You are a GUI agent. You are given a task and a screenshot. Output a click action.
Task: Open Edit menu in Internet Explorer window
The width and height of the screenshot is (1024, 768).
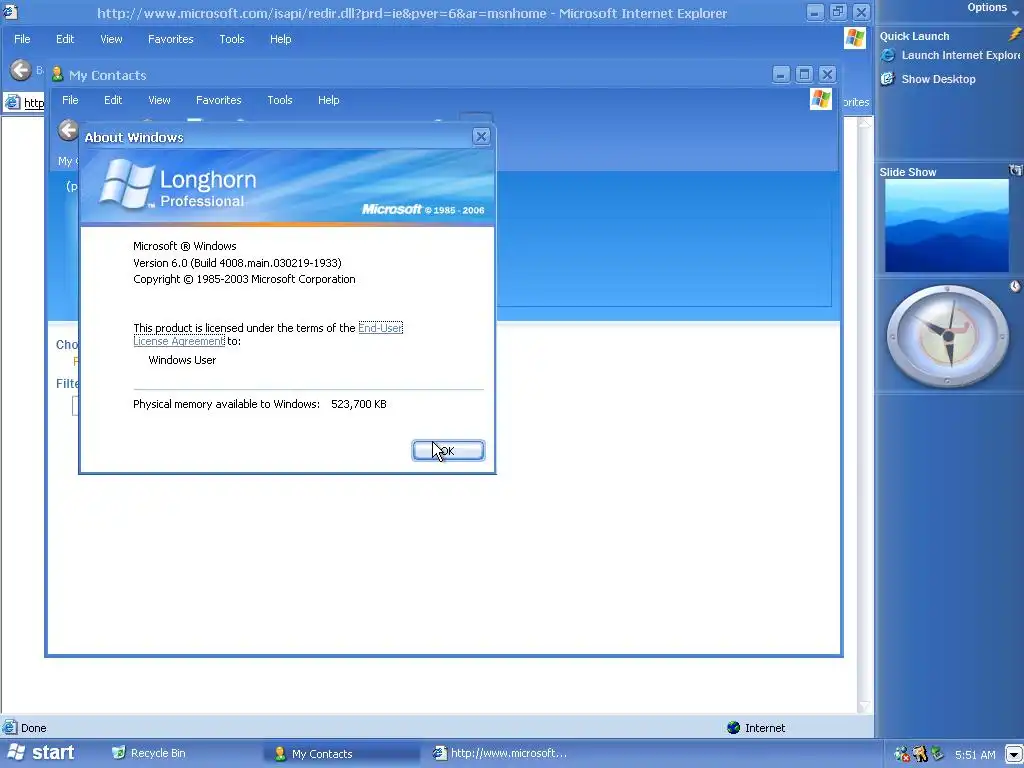click(x=65, y=39)
